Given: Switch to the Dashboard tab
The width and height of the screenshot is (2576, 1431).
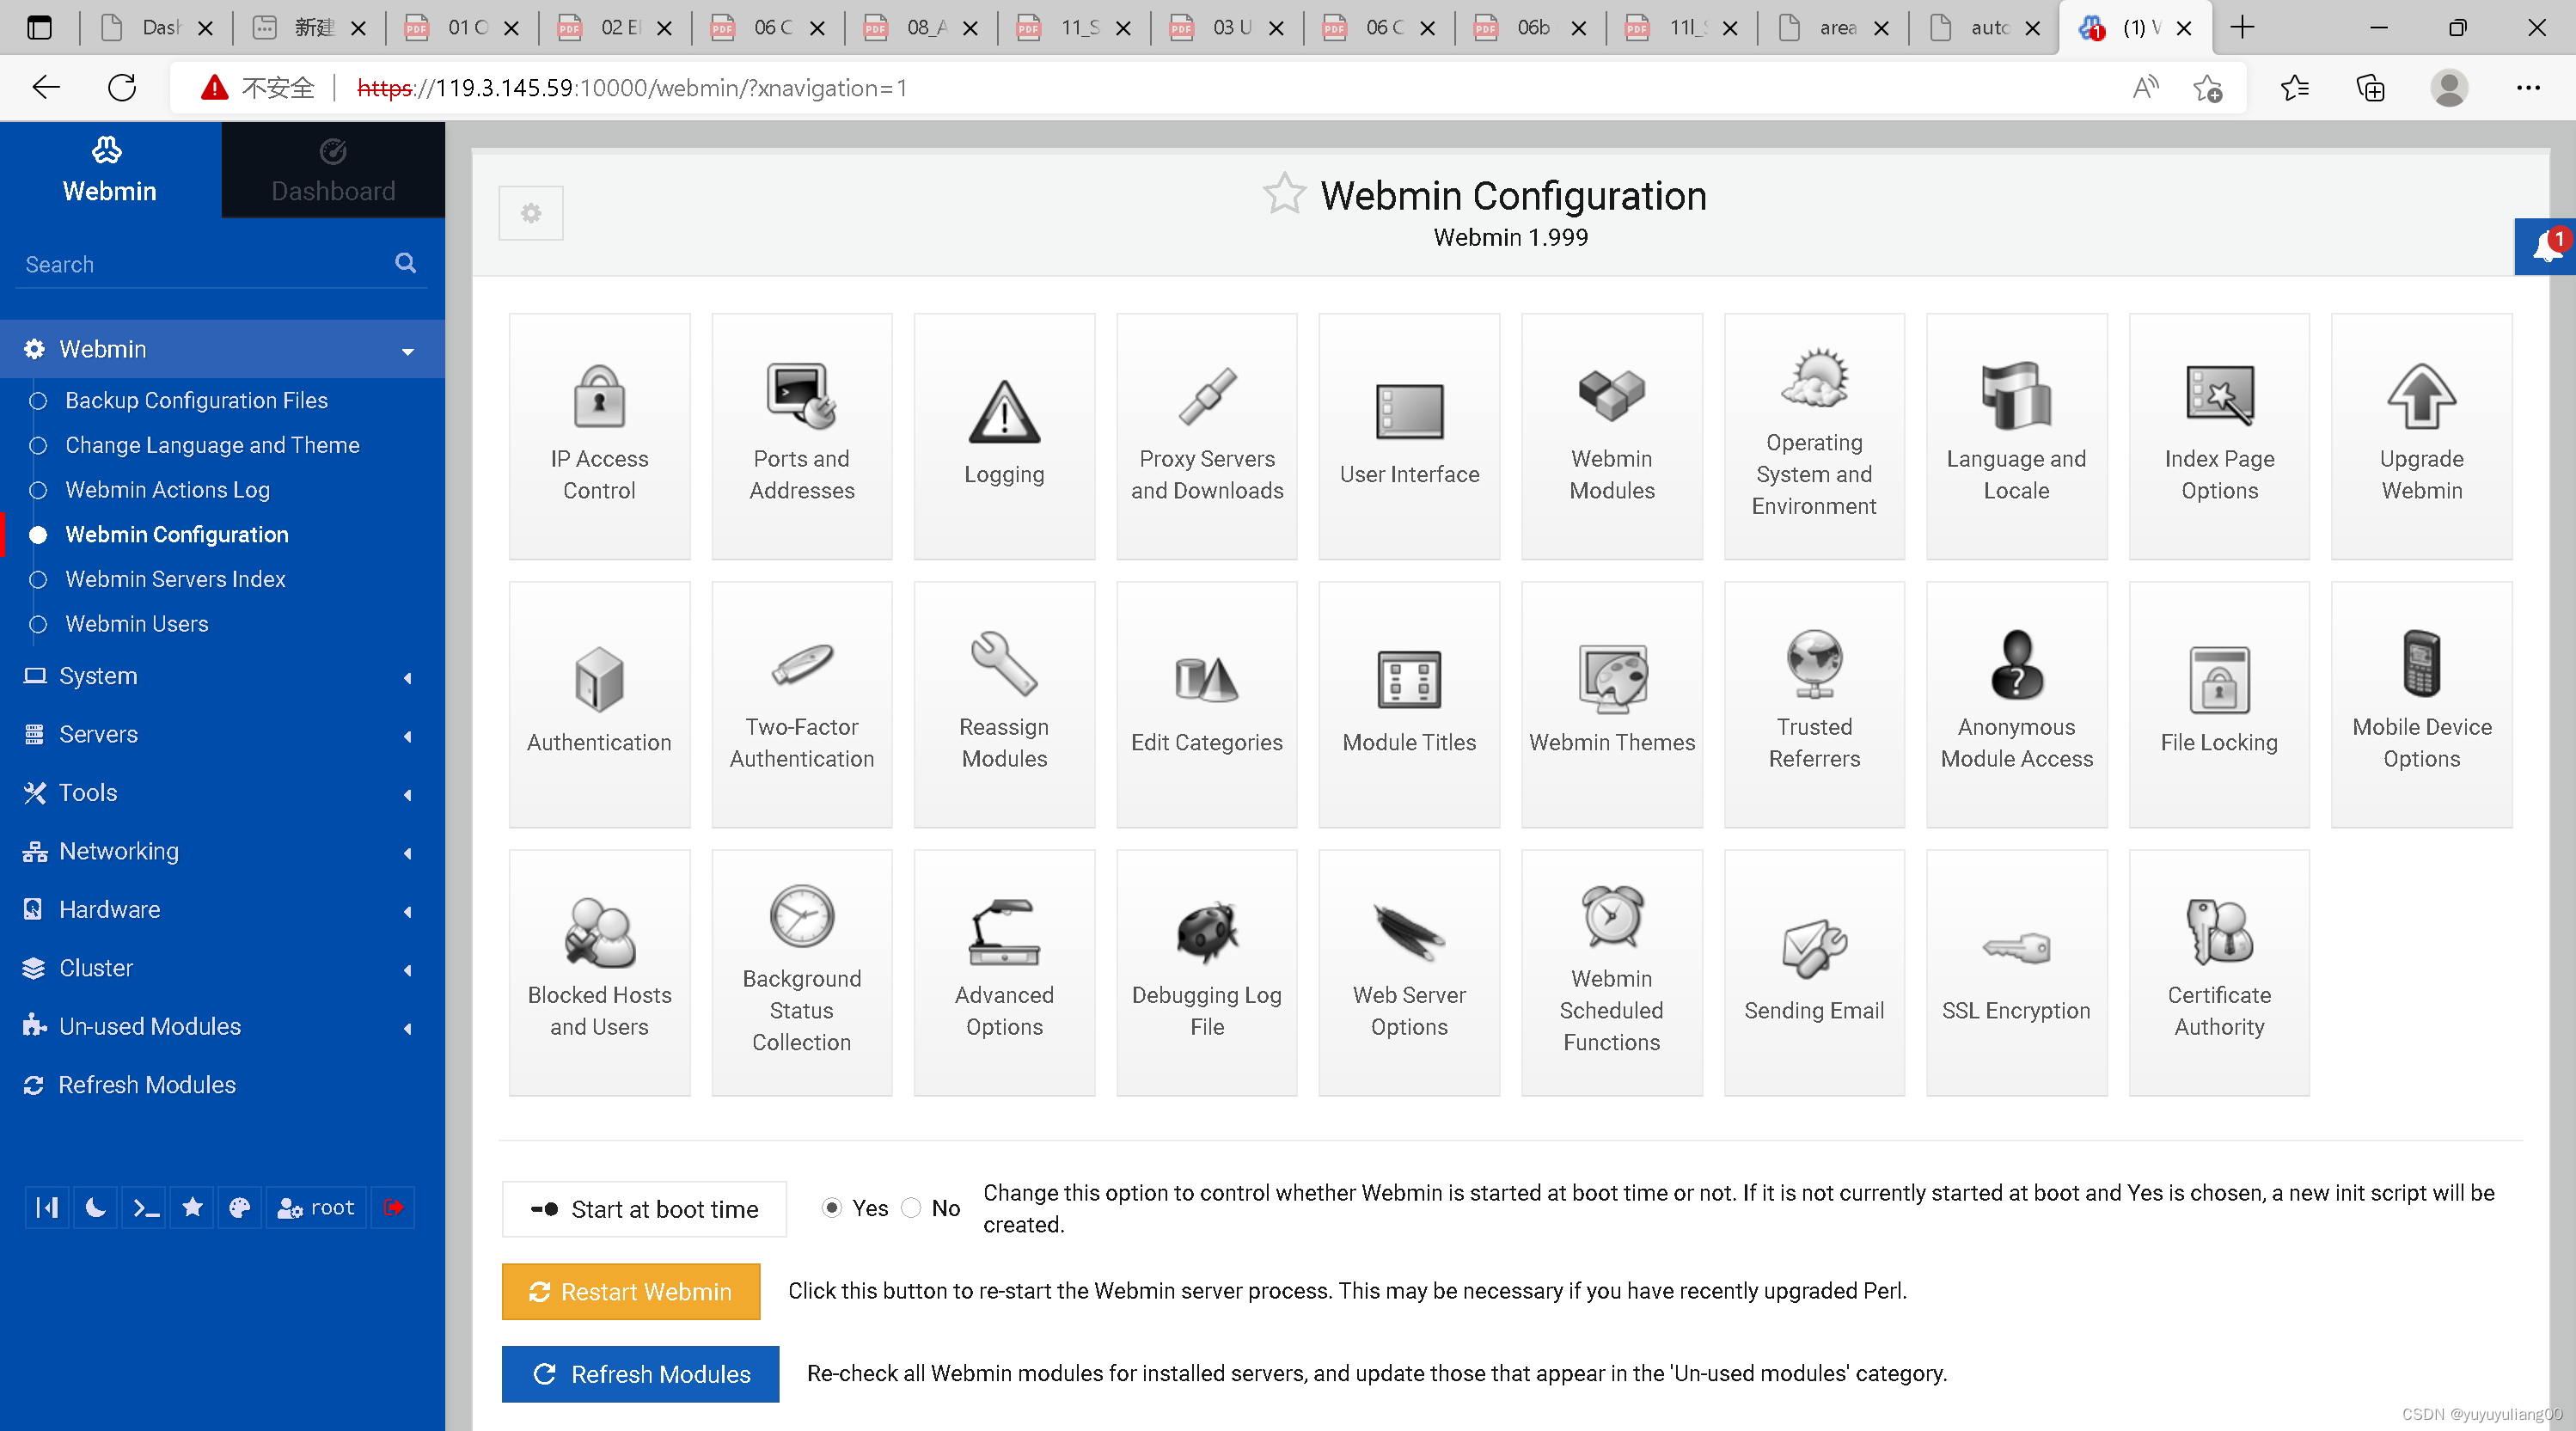Looking at the screenshot, I should (x=332, y=170).
